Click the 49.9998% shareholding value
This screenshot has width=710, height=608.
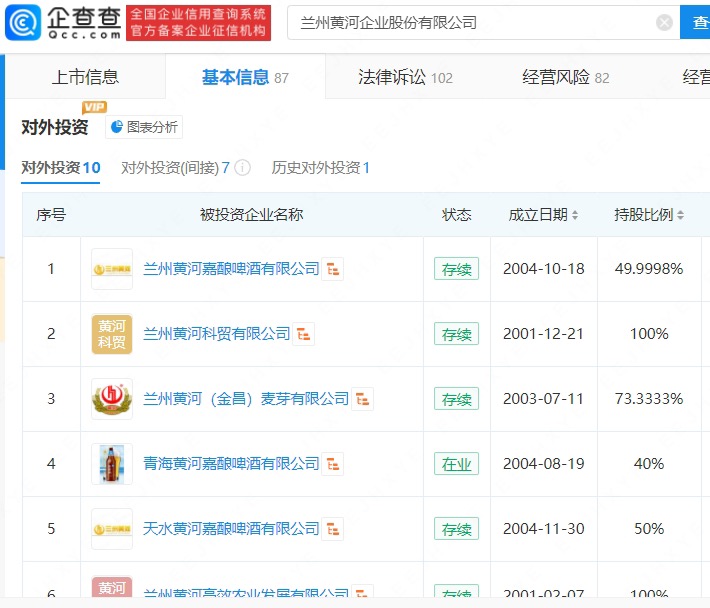(649, 269)
